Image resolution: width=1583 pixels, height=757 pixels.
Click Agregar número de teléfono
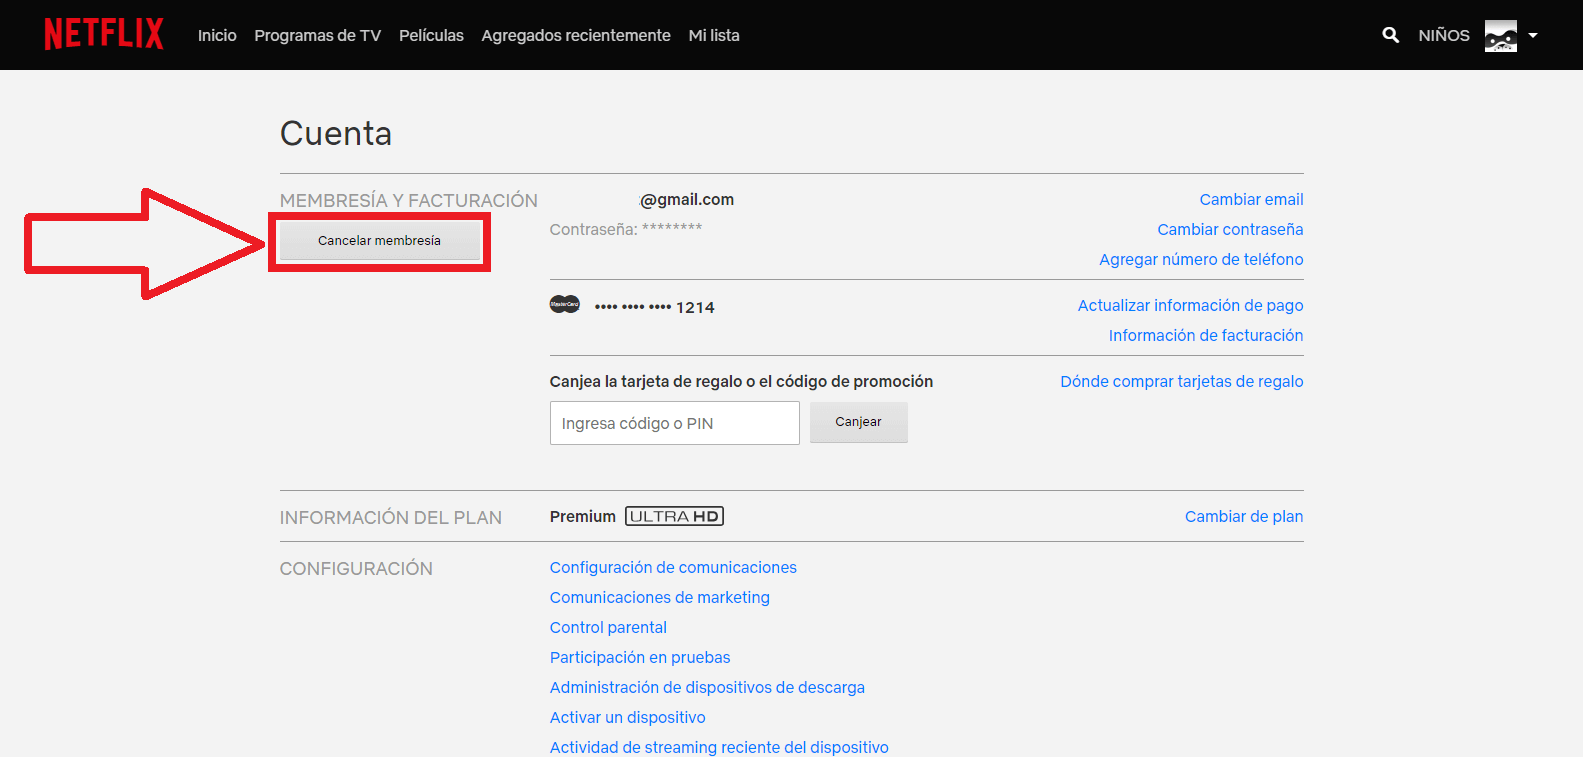(x=1201, y=259)
